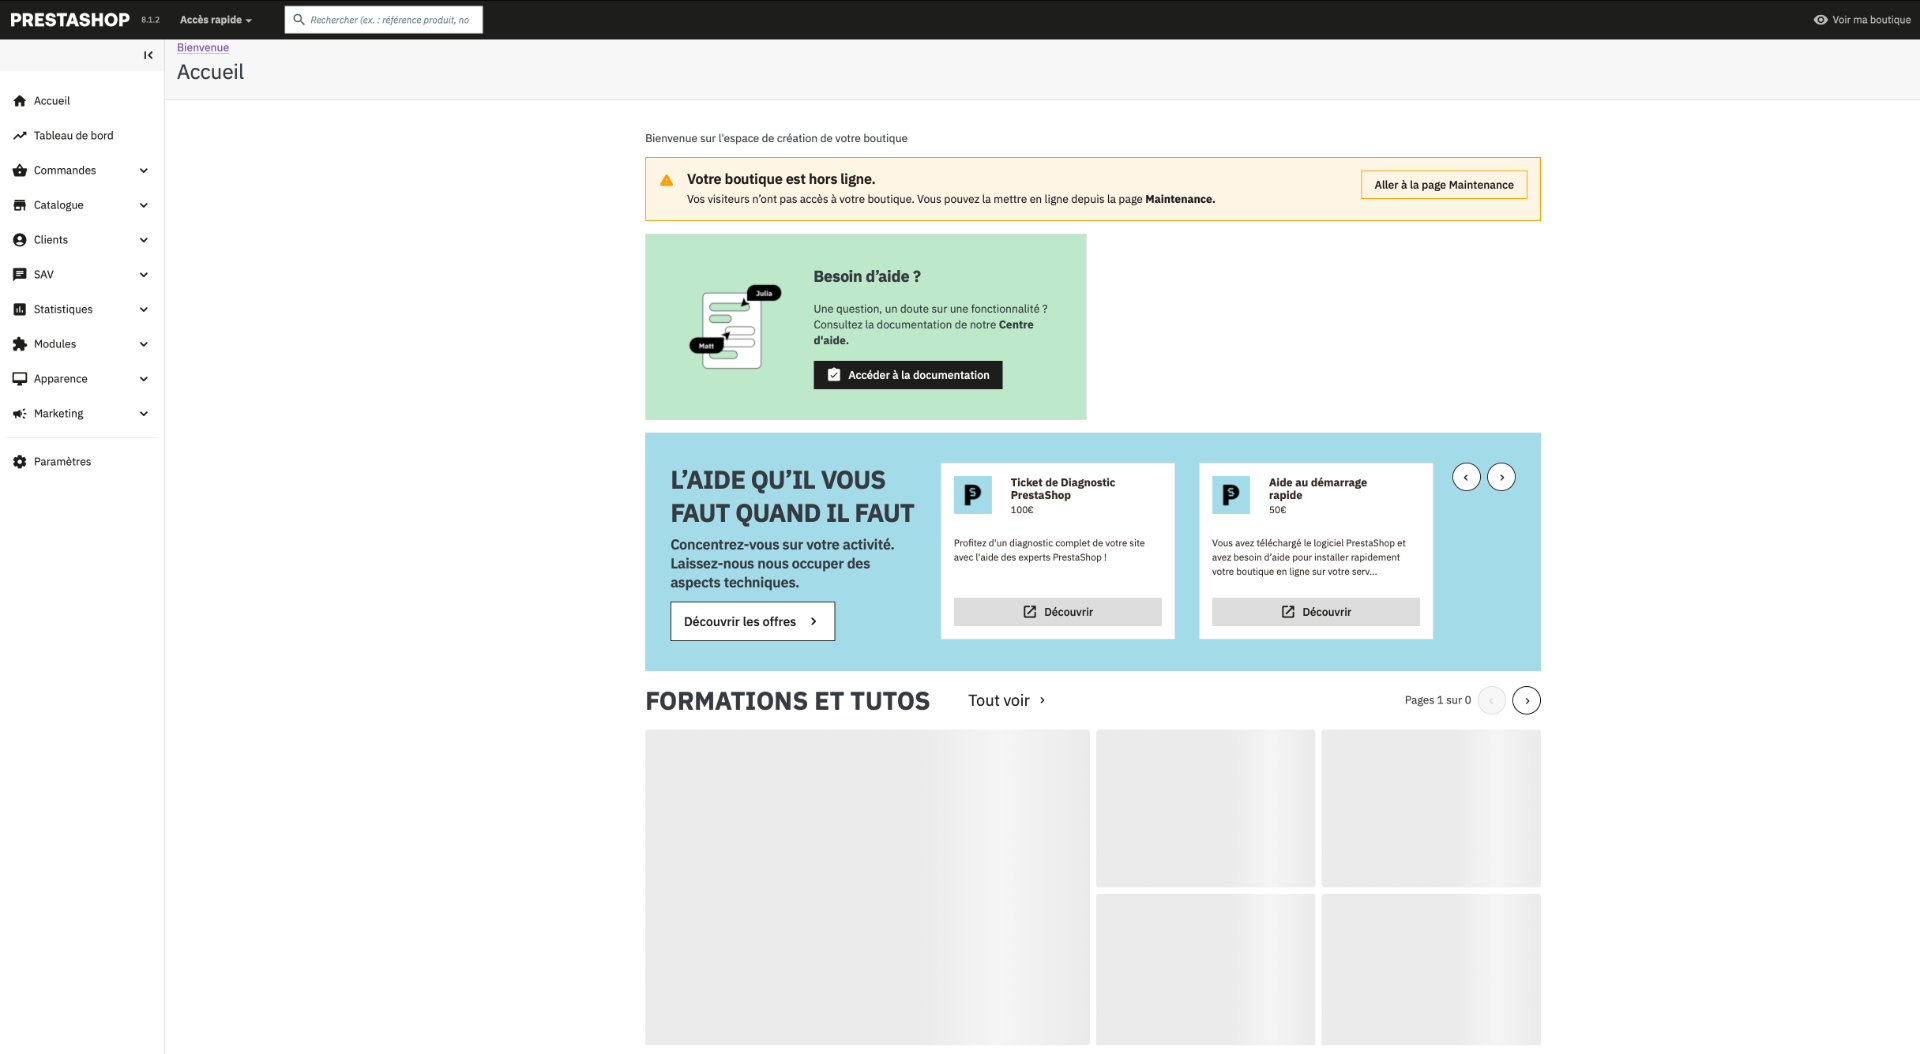The image size is (1920, 1054).
Task: Click Découvrir under Aide au démarrage rapide
Action: (x=1316, y=612)
